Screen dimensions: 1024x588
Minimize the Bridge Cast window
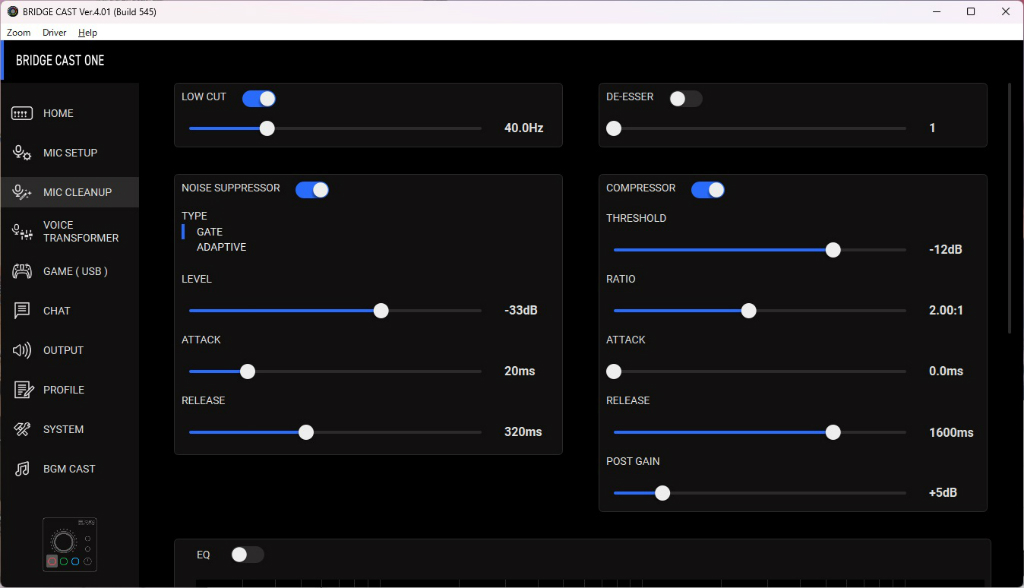click(936, 12)
